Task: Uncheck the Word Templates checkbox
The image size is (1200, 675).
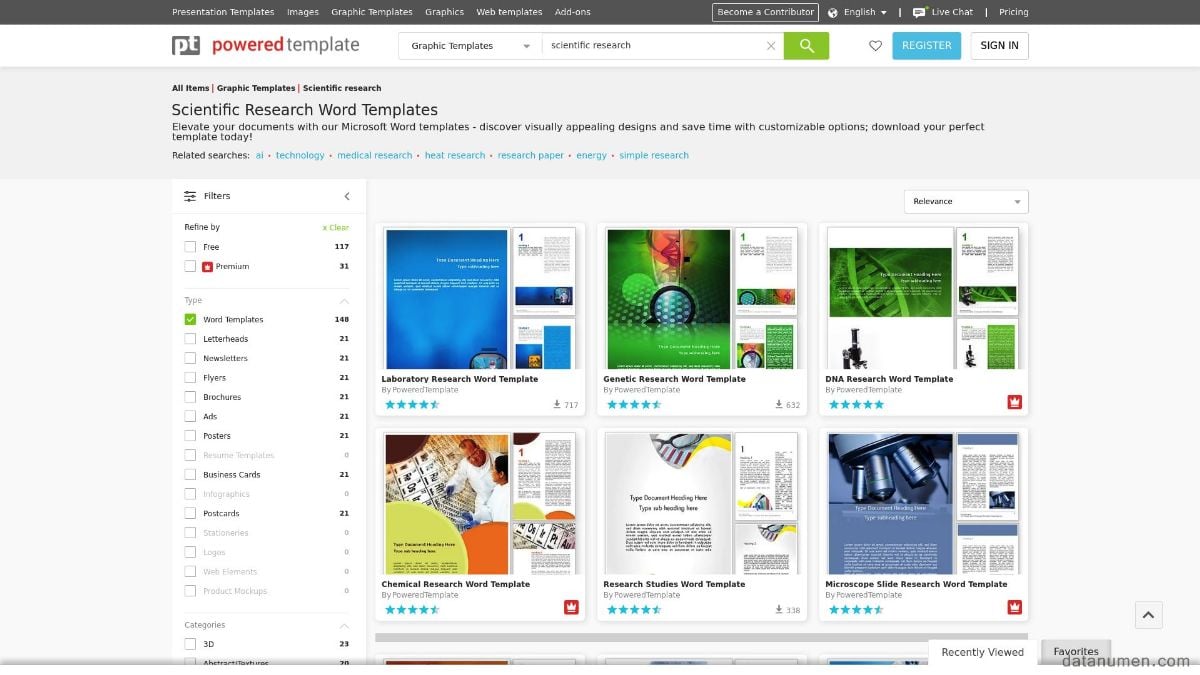Action: tap(190, 320)
